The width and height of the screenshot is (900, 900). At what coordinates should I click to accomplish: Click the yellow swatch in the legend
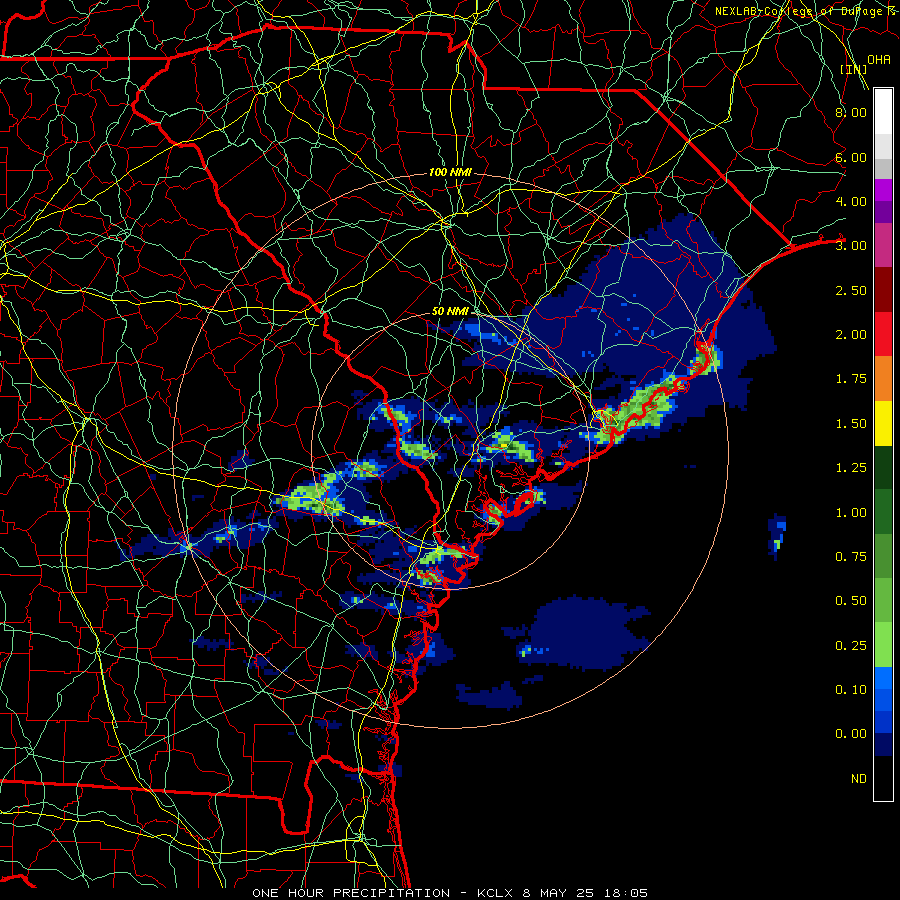point(883,423)
